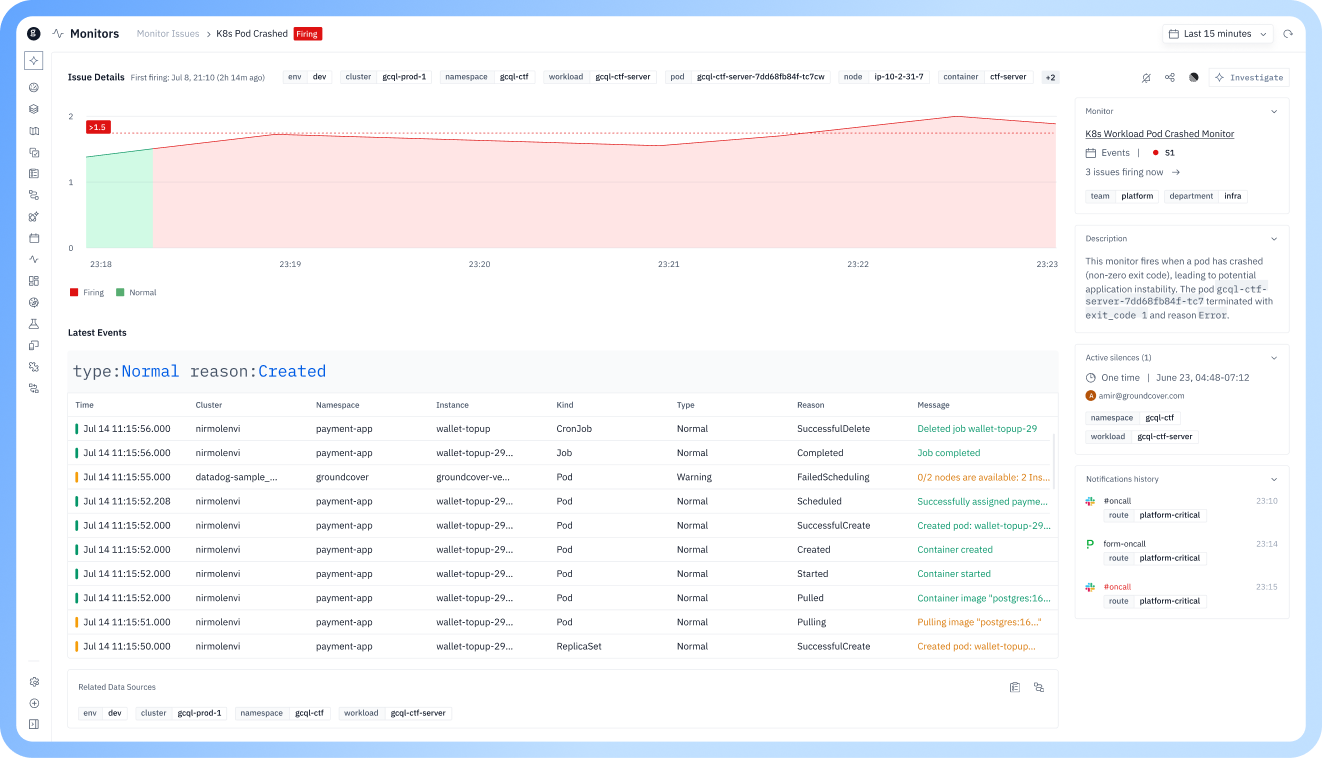This screenshot has height=758, width=1322.
Task: Click the Monitors breadcrumb title
Action: [x=94, y=34]
